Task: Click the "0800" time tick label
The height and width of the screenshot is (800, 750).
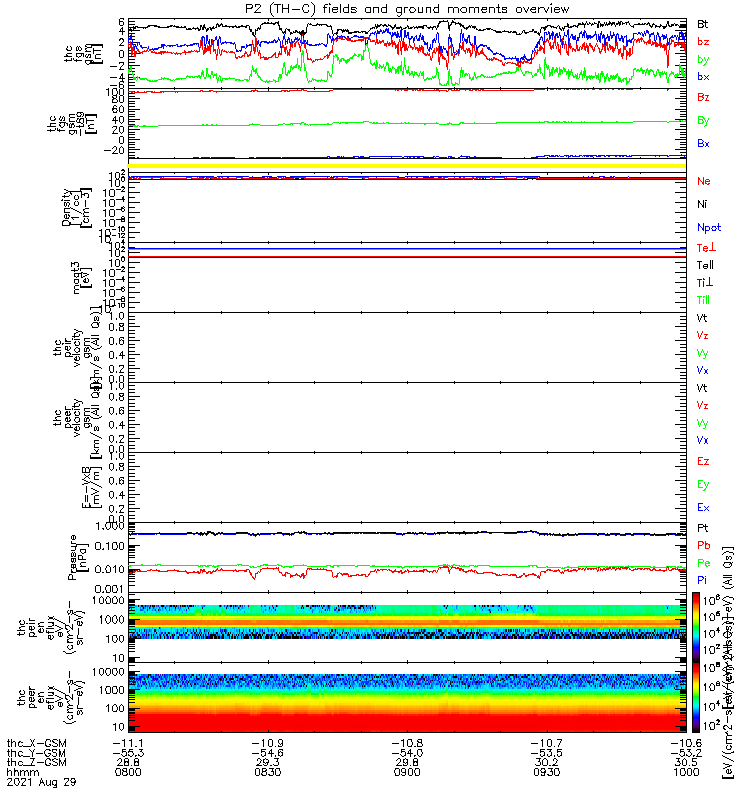Action: [x=128, y=772]
